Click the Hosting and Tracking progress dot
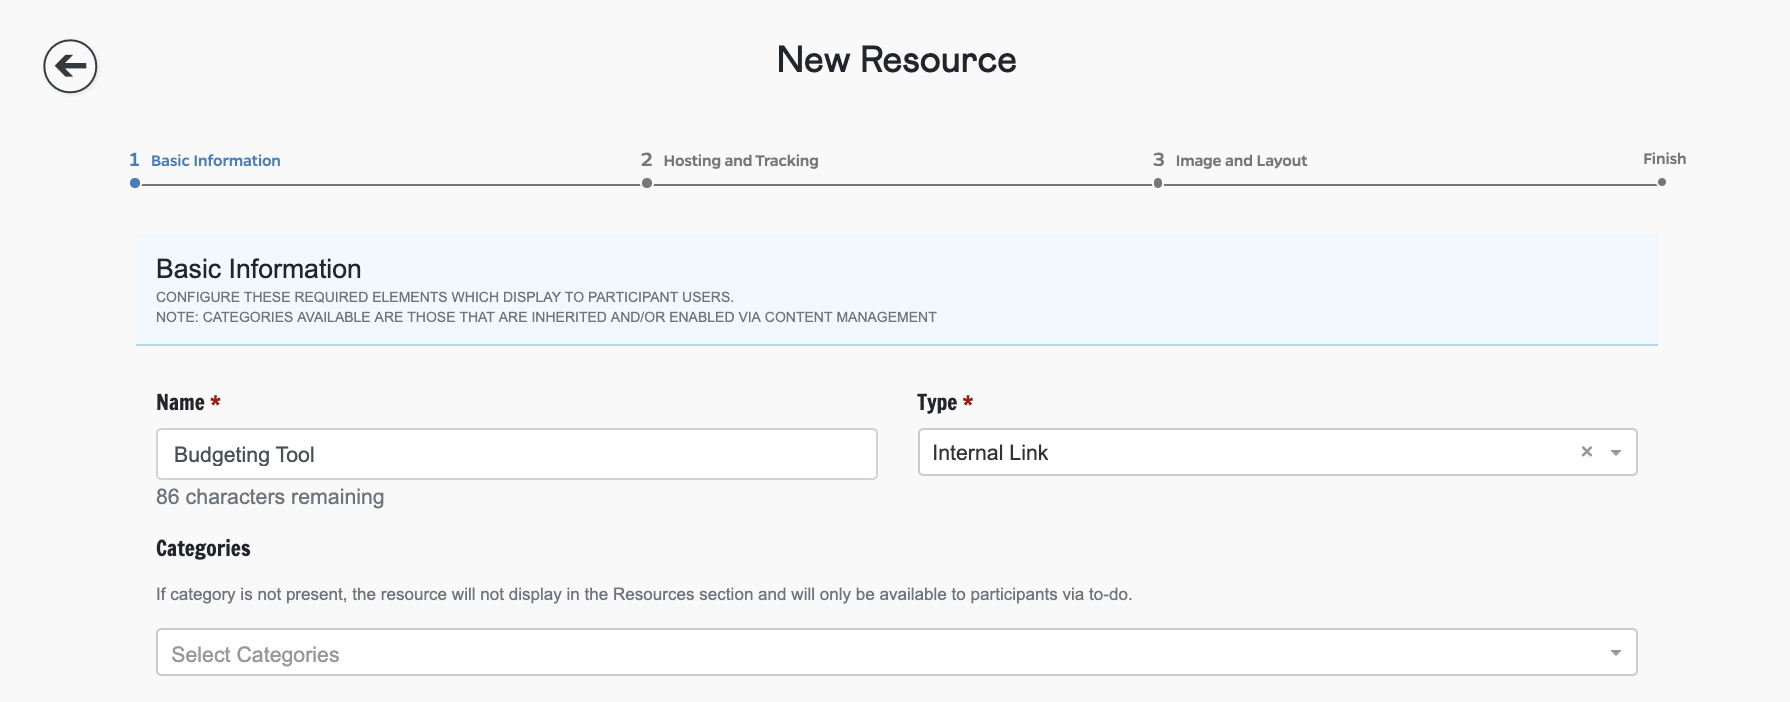This screenshot has width=1790, height=702. 647,183
